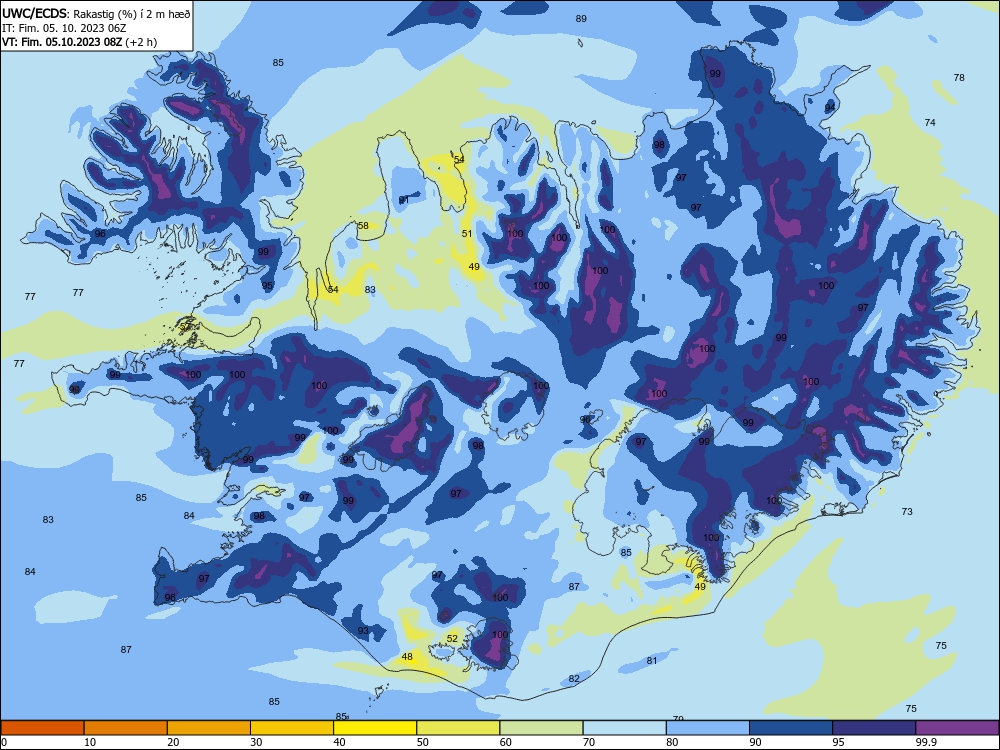Click the map humidity value 82

pyautogui.click(x=574, y=679)
